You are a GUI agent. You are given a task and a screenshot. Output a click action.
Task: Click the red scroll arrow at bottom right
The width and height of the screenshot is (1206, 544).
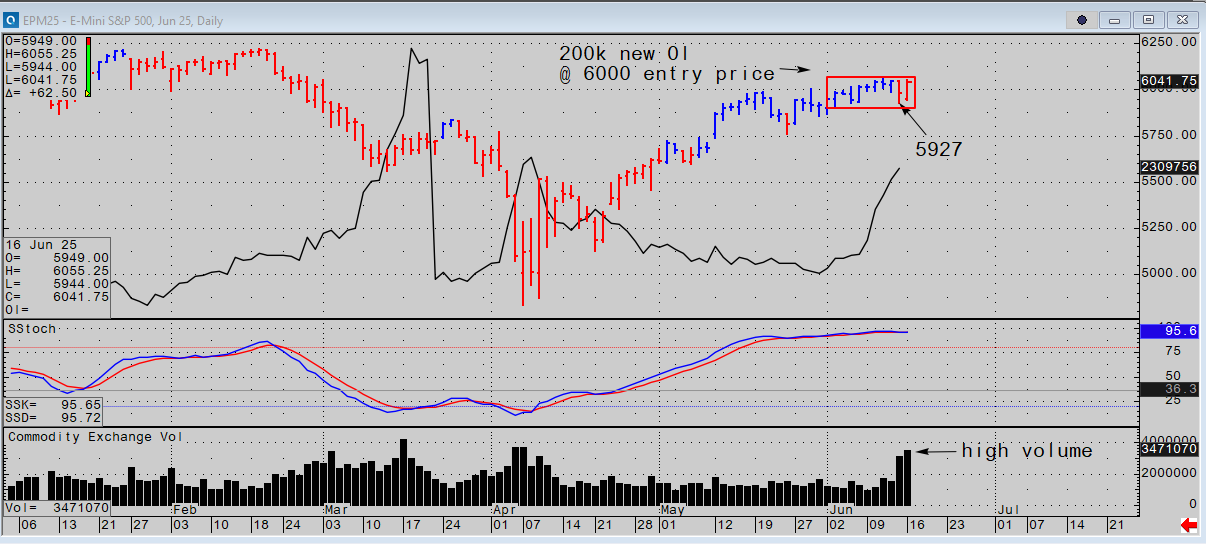pyautogui.click(x=1190, y=525)
